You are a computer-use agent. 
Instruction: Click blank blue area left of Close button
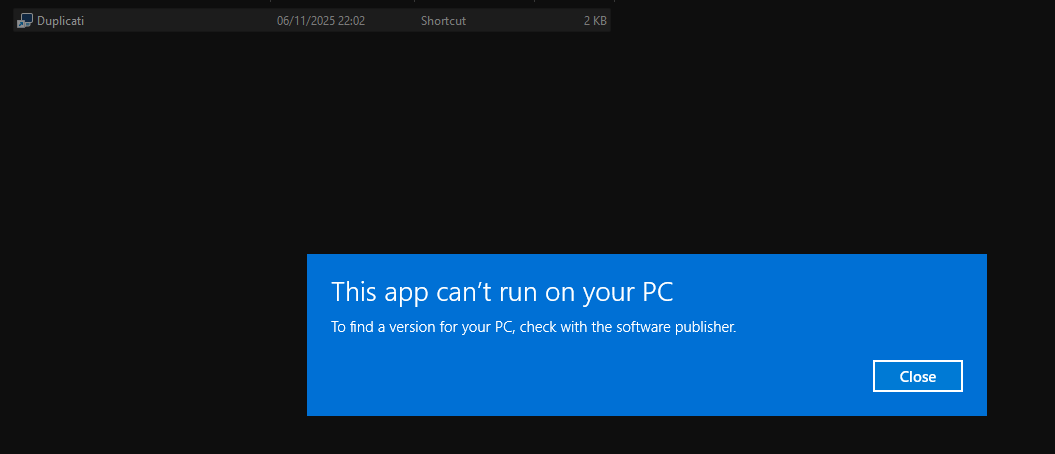600,377
